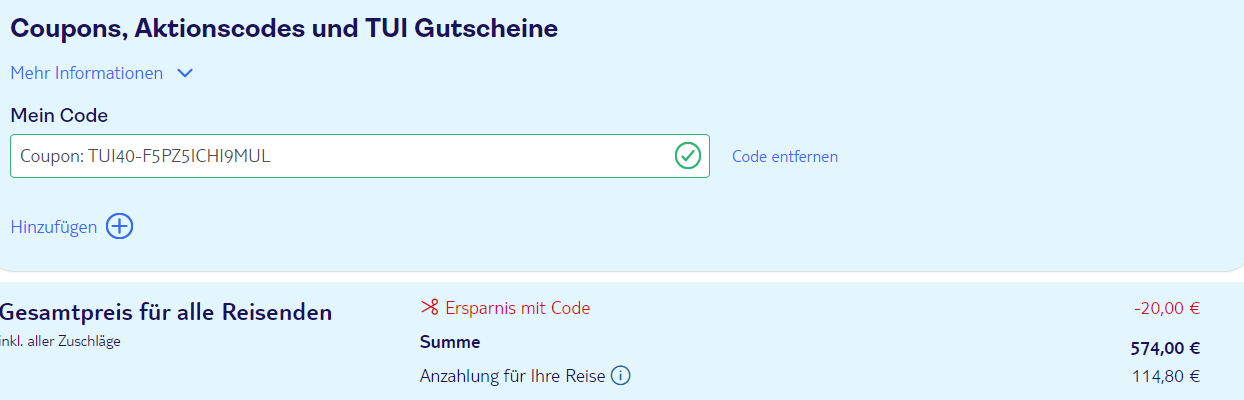Expand the chevron beside Mehr Informationen

click(185, 73)
